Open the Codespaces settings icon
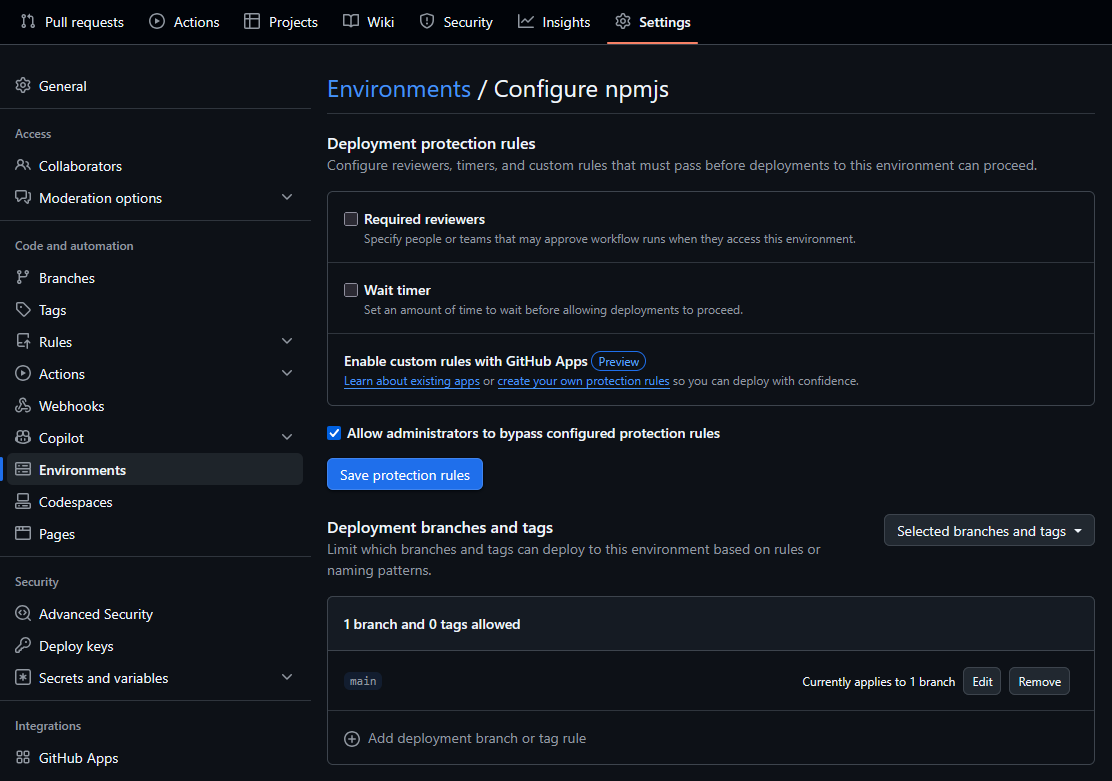Image resolution: width=1112 pixels, height=781 pixels. point(22,501)
